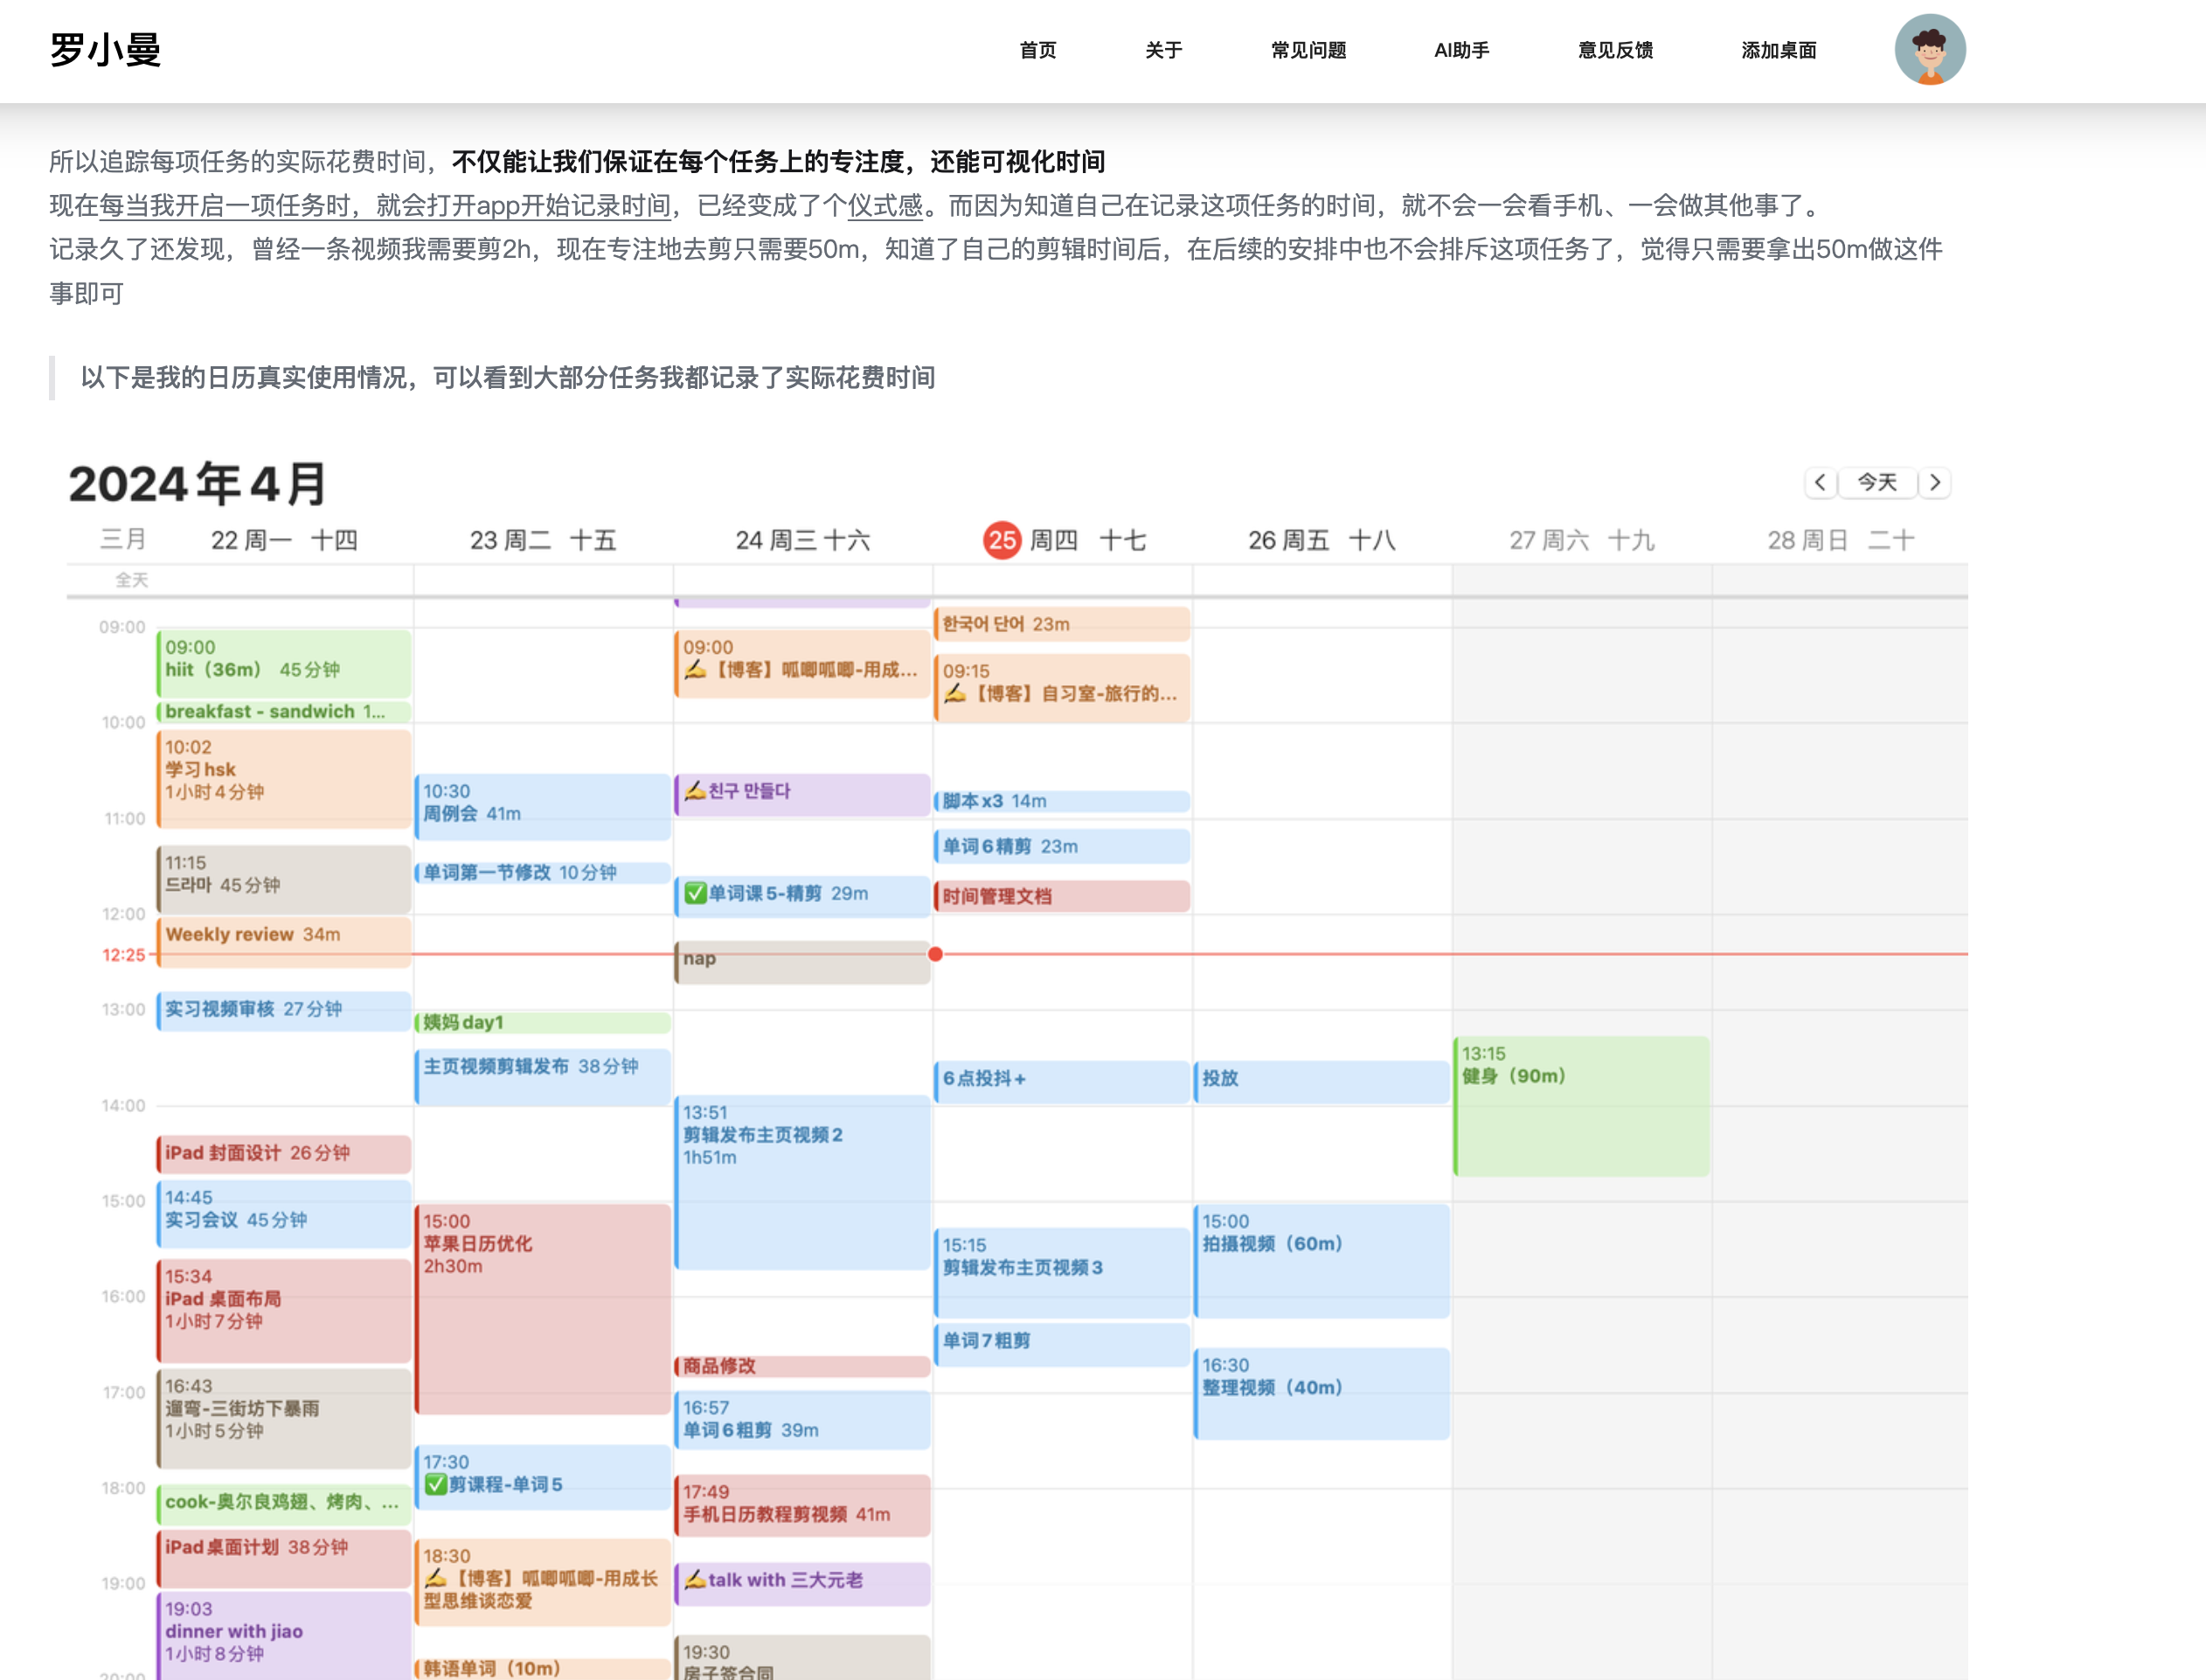The image size is (2206, 1680).
Task: Click writing hand icon on 친구 만들다 event
Action: coord(695,791)
